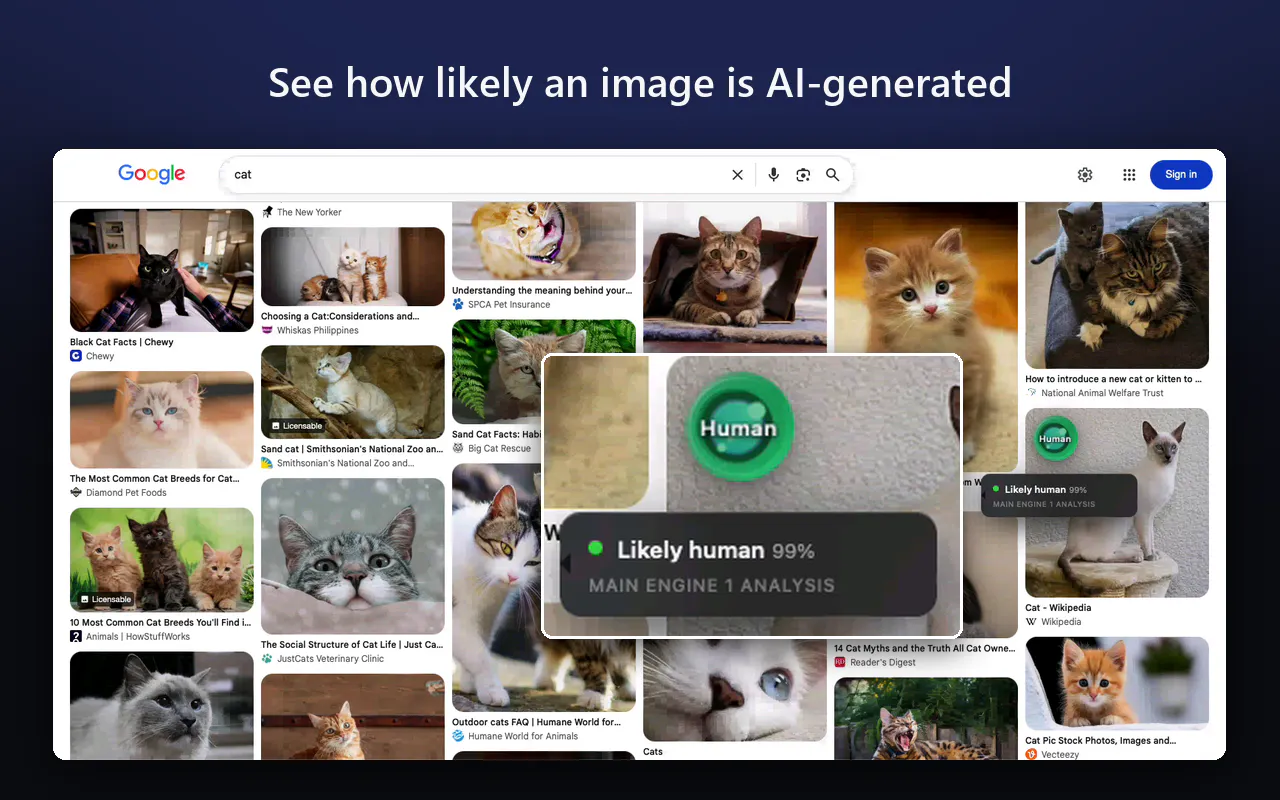
Task: Click the Google logo
Action: click(152, 174)
